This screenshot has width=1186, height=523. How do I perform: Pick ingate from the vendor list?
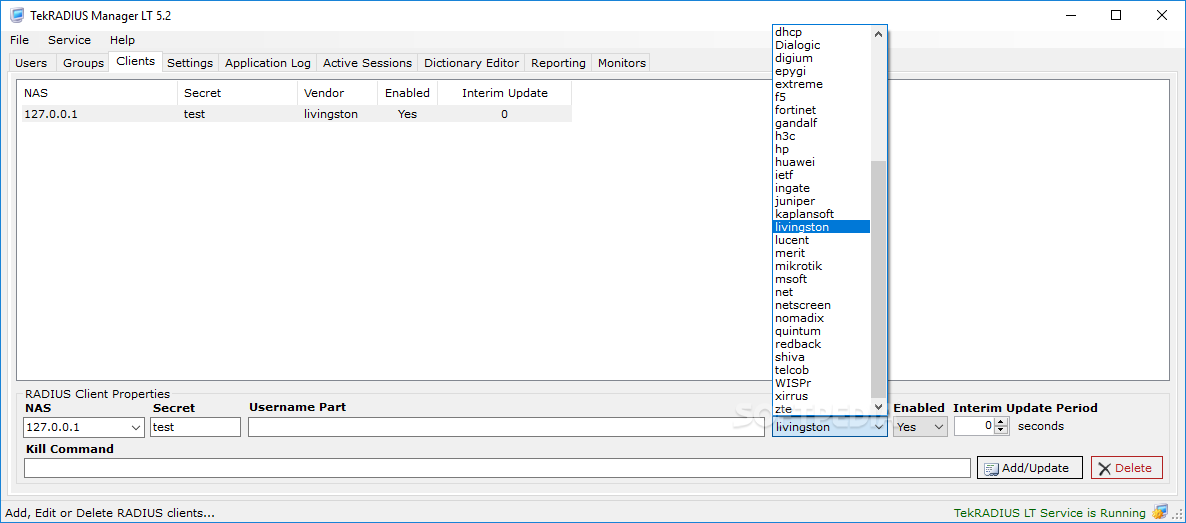point(821,188)
